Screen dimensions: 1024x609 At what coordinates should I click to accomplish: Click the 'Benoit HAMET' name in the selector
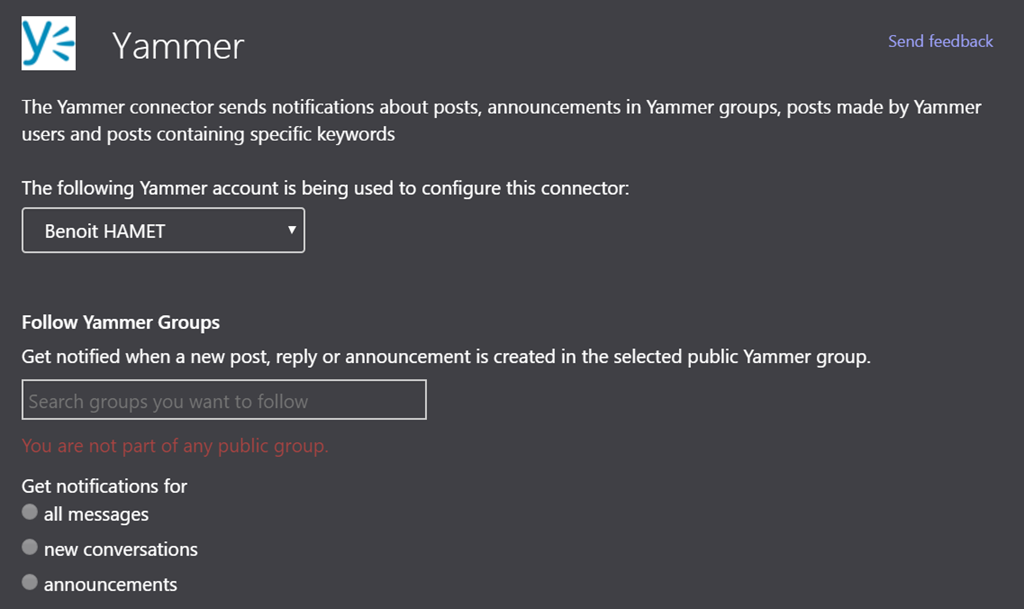105,231
